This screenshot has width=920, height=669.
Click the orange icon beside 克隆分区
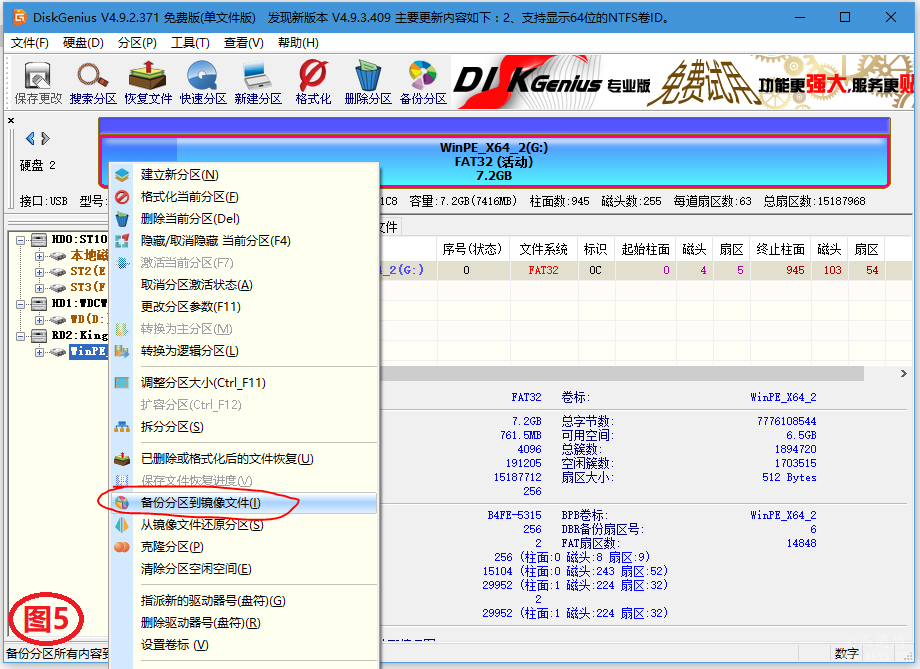click(x=121, y=547)
